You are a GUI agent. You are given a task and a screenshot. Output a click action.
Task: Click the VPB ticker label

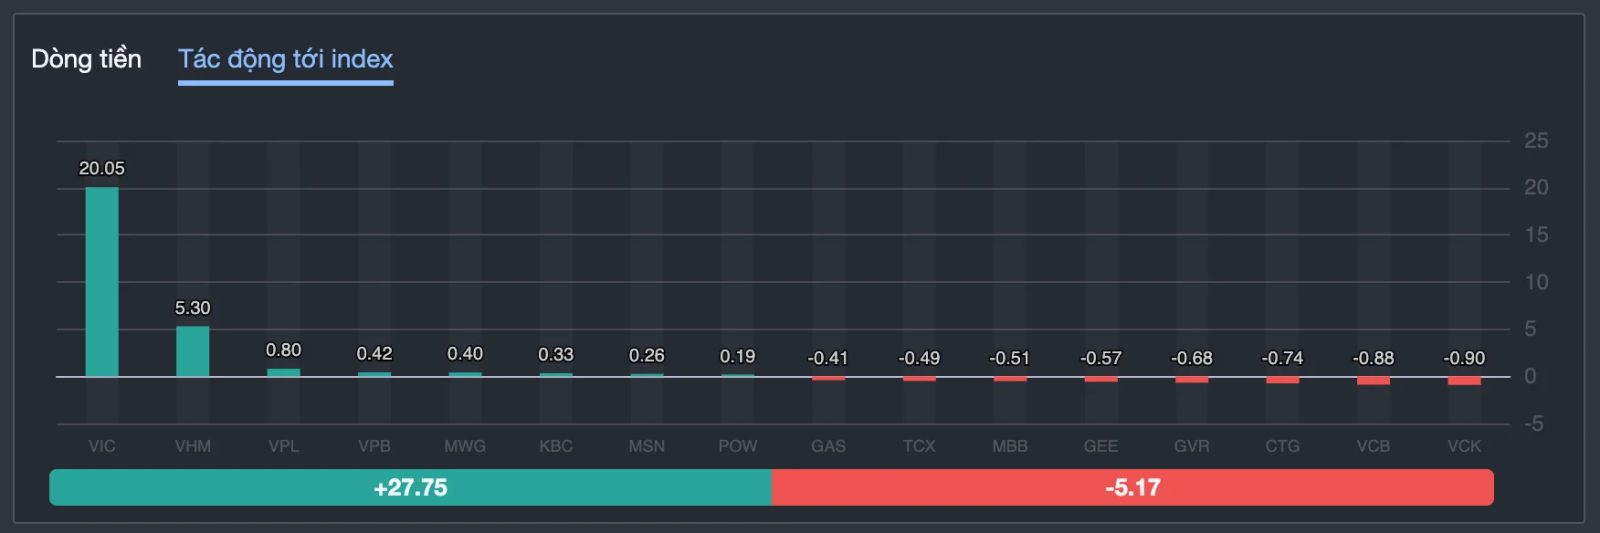click(374, 446)
